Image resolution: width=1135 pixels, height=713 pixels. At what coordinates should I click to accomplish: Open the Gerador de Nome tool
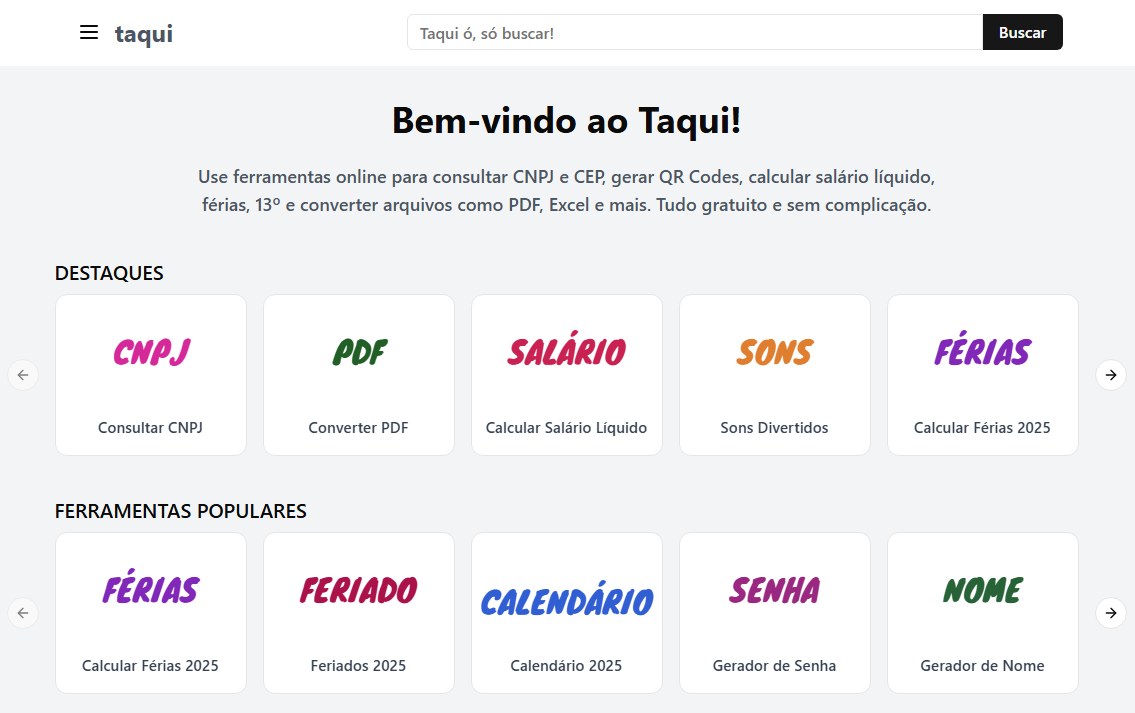point(983,613)
